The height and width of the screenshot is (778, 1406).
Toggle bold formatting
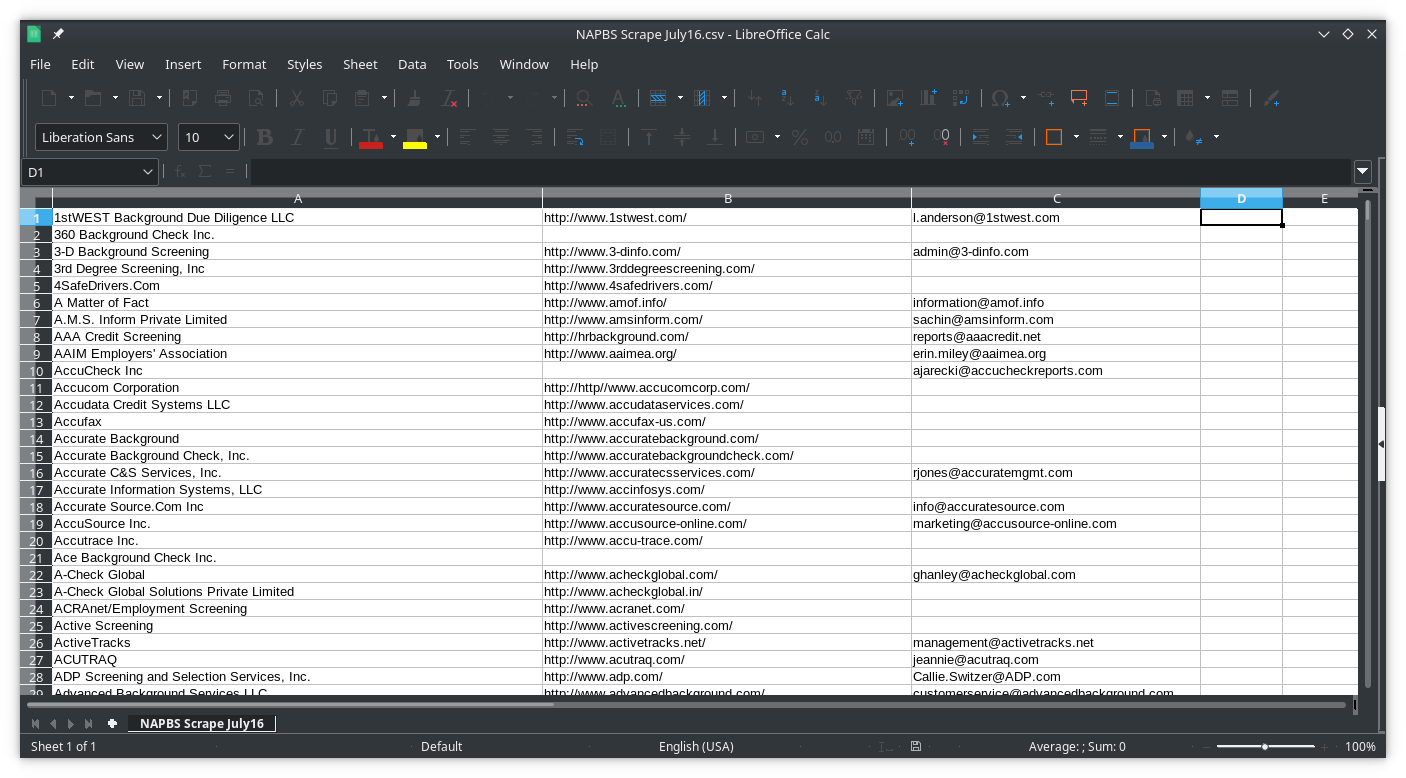point(265,137)
